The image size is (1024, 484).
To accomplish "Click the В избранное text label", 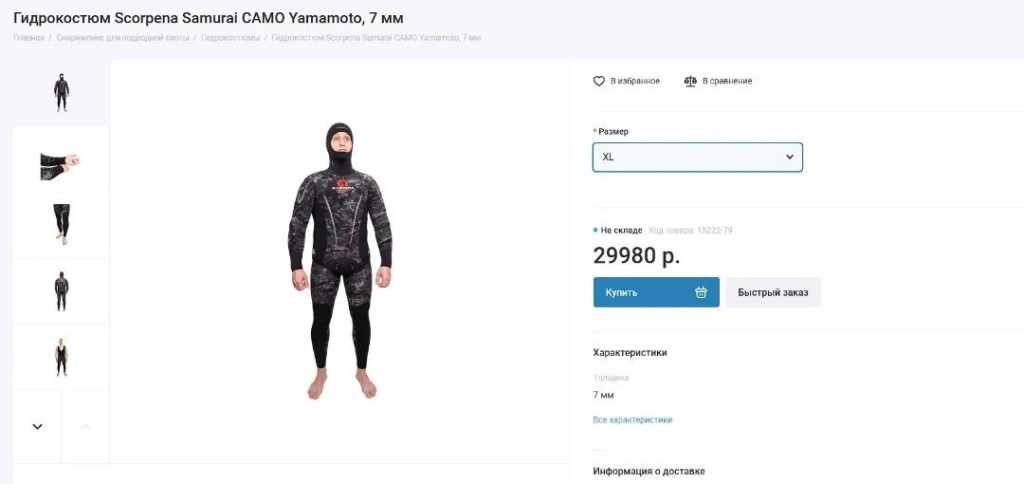I will (635, 81).
